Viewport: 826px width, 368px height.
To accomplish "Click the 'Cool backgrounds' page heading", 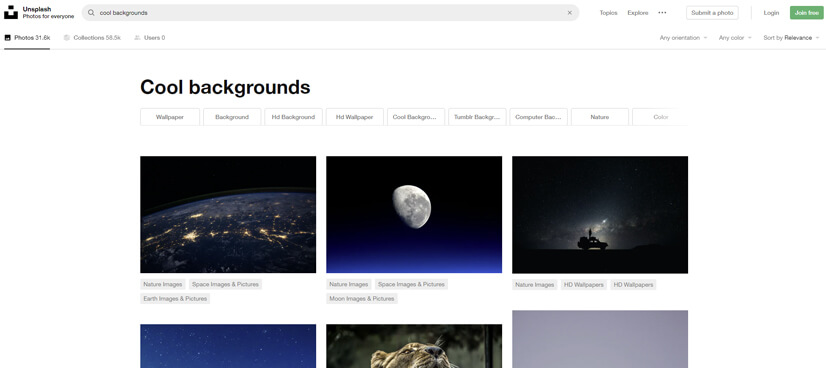I will click(x=225, y=87).
